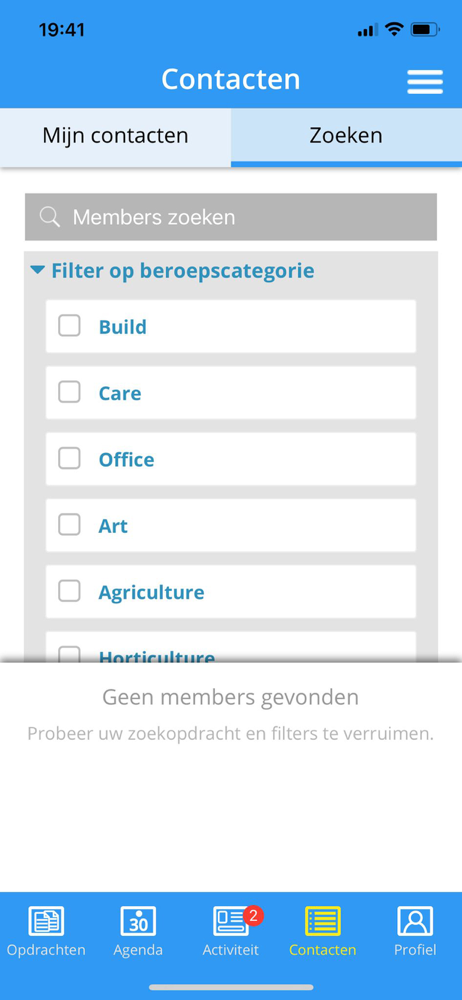Select the Art checkbox
The height and width of the screenshot is (1000, 462).
[x=70, y=525]
